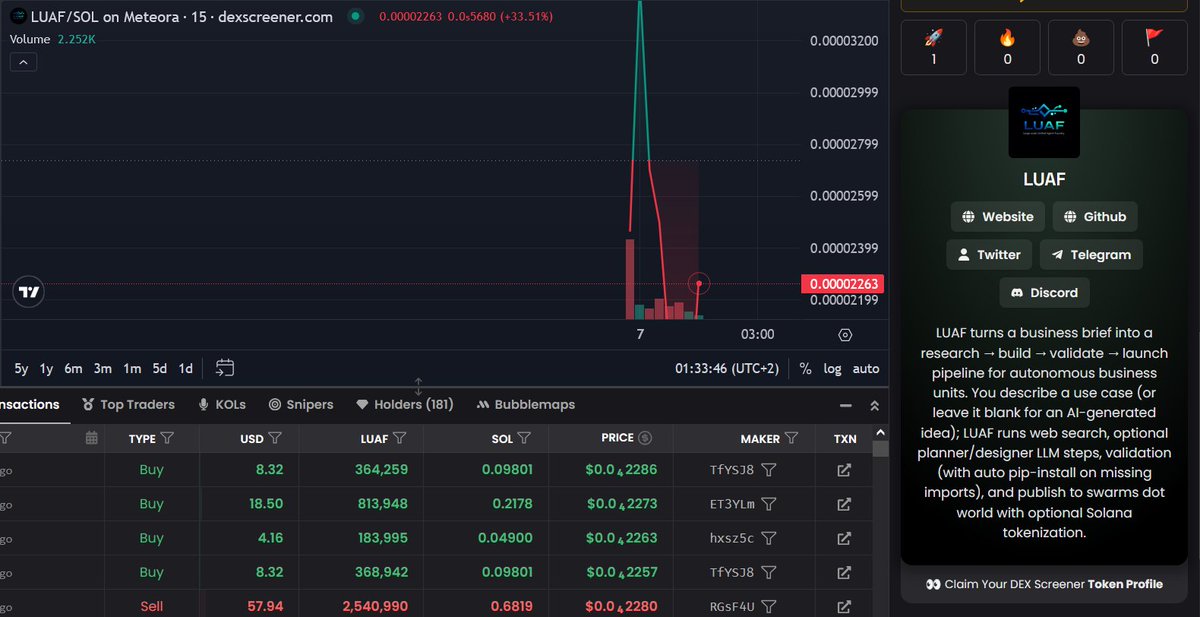Filter transactions by USD column

(x=275, y=438)
